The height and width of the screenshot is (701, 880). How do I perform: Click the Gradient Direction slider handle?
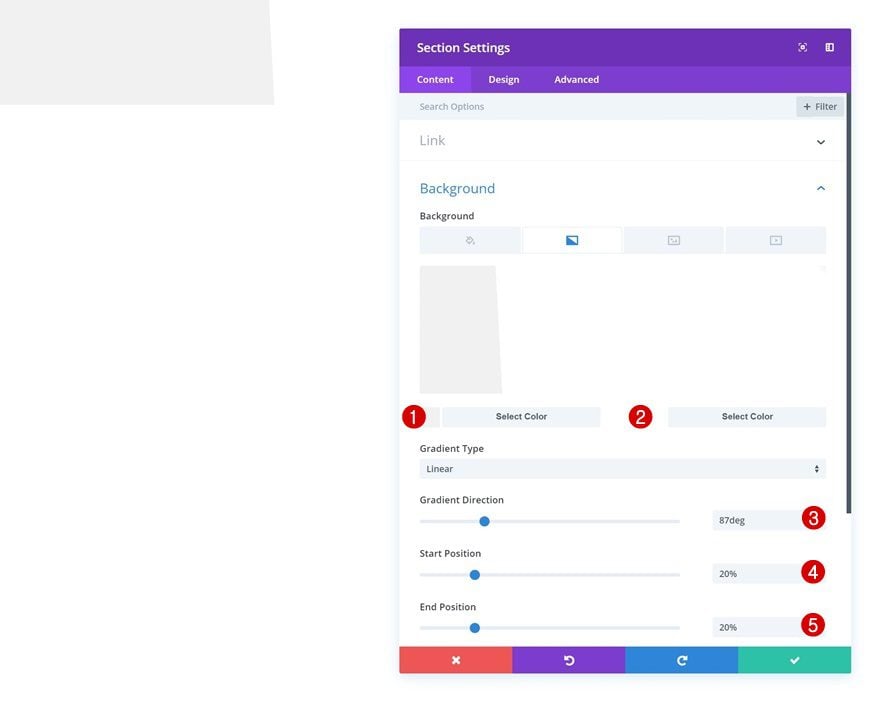[484, 521]
